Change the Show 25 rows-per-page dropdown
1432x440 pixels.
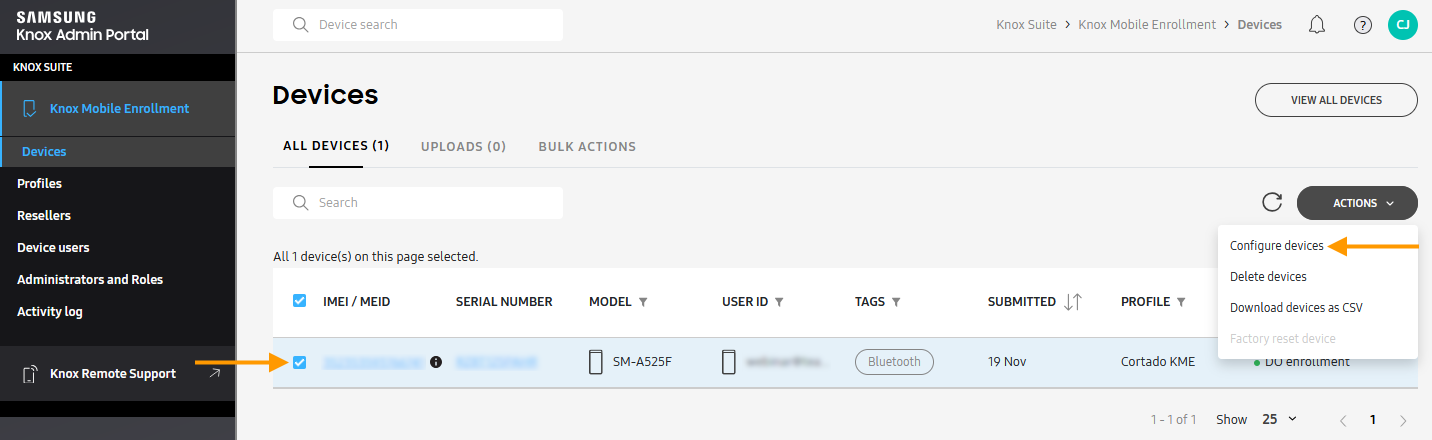coord(1279,420)
